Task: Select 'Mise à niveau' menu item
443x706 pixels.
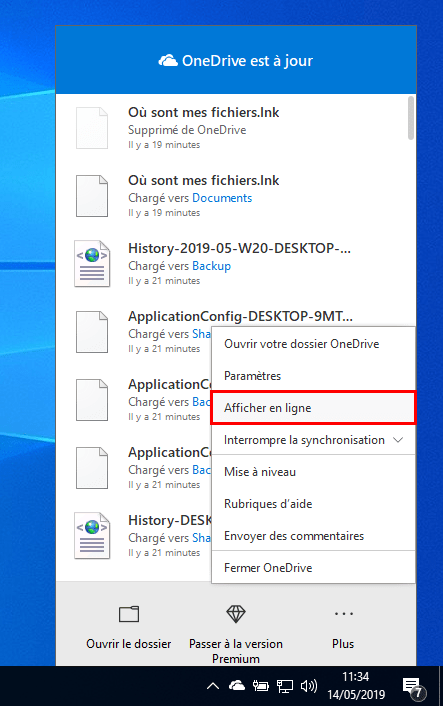Action: tap(313, 471)
